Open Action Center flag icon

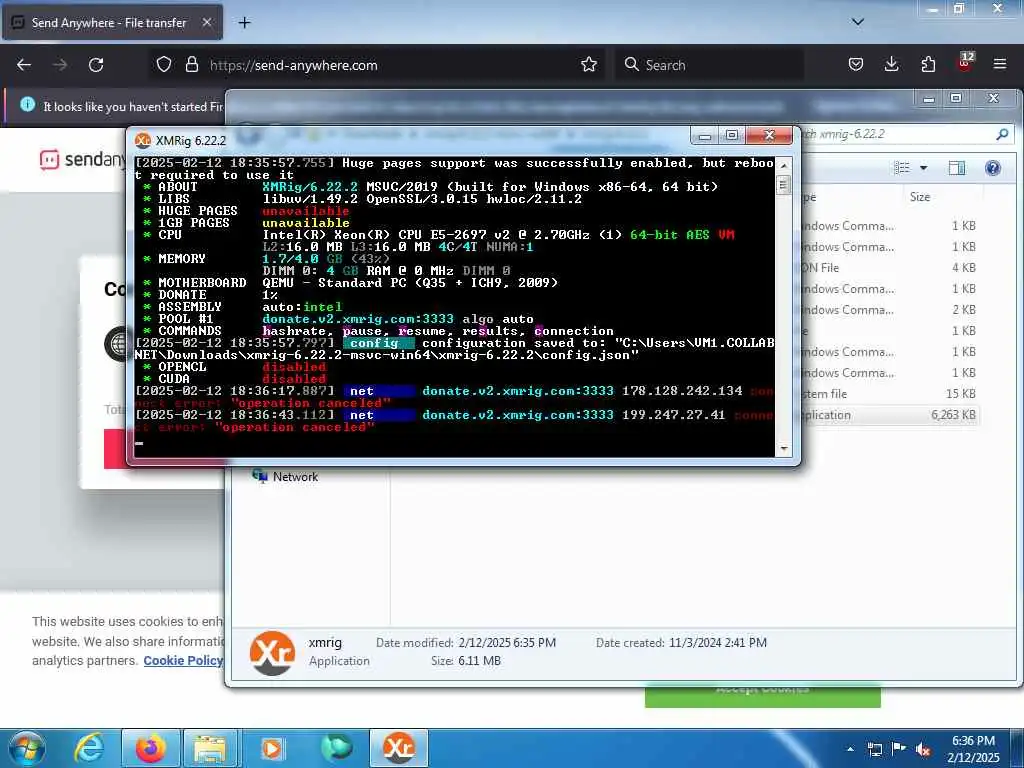pos(899,748)
